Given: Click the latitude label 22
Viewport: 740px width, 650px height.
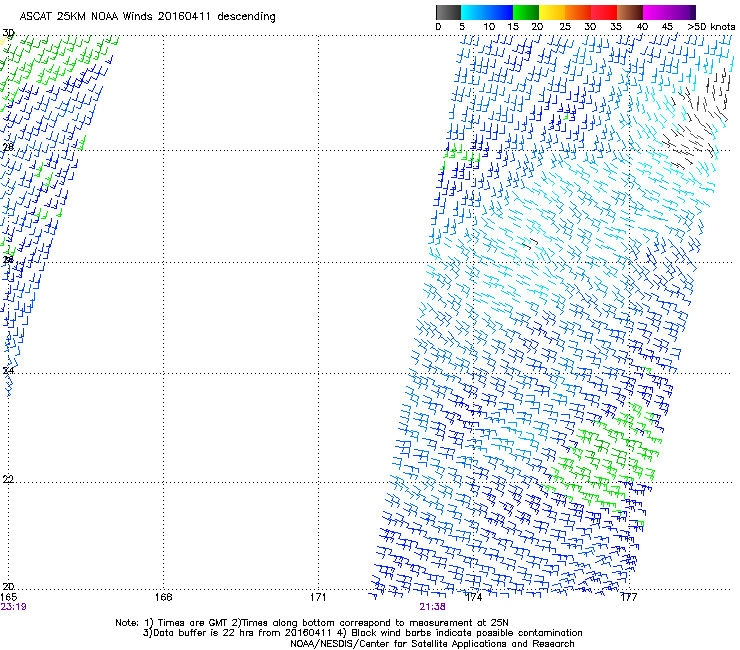Looking at the screenshot, I should tap(8, 479).
